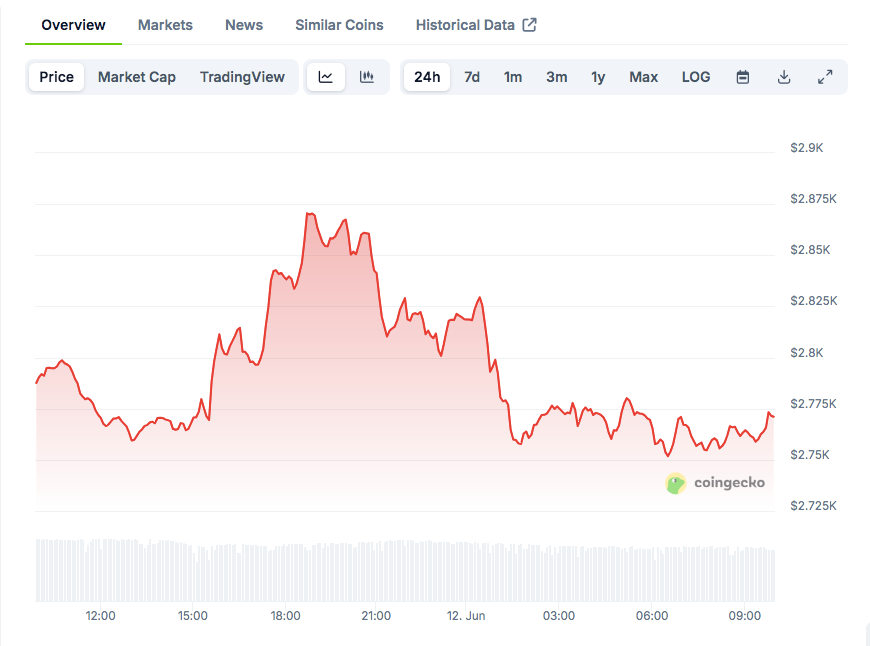
Task: Switch to candlestick chart icon
Action: coord(367,77)
